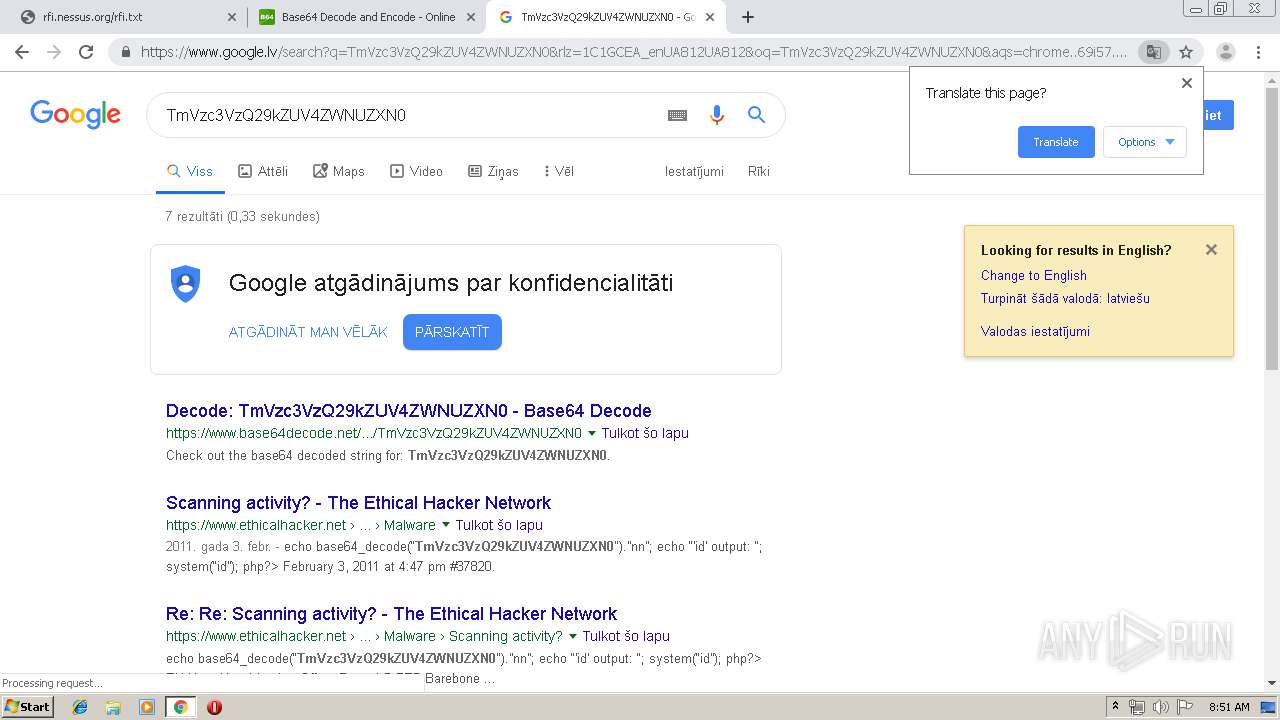Select the Viss search tab
Screen dimensions: 1280x720
pos(189,171)
